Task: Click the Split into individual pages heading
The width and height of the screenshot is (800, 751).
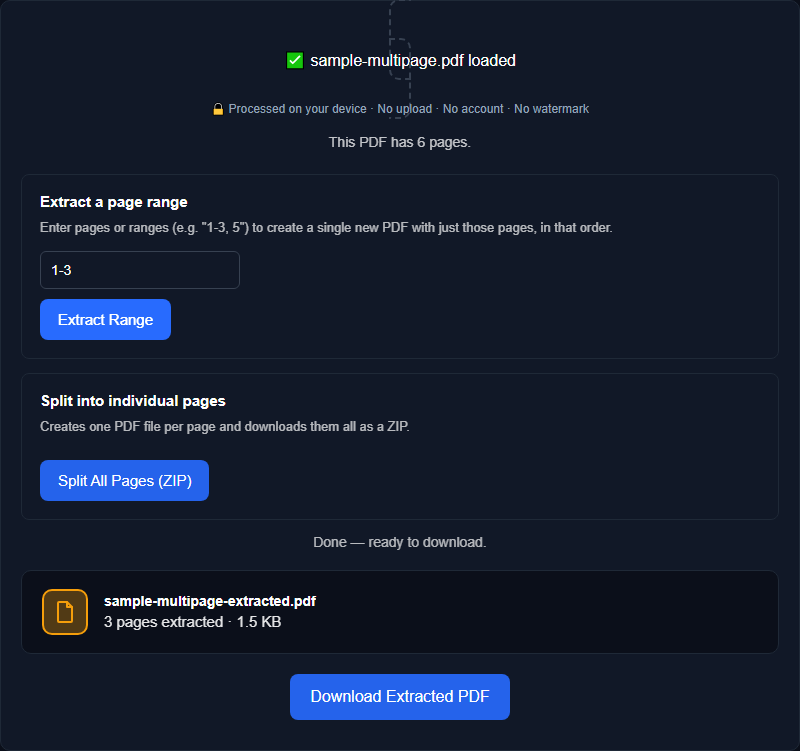Action: (133, 401)
